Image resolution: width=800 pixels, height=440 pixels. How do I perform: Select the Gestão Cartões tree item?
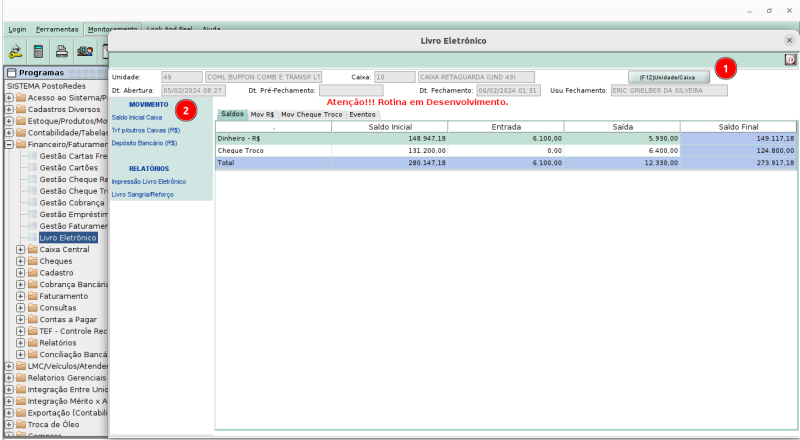tap(67, 167)
